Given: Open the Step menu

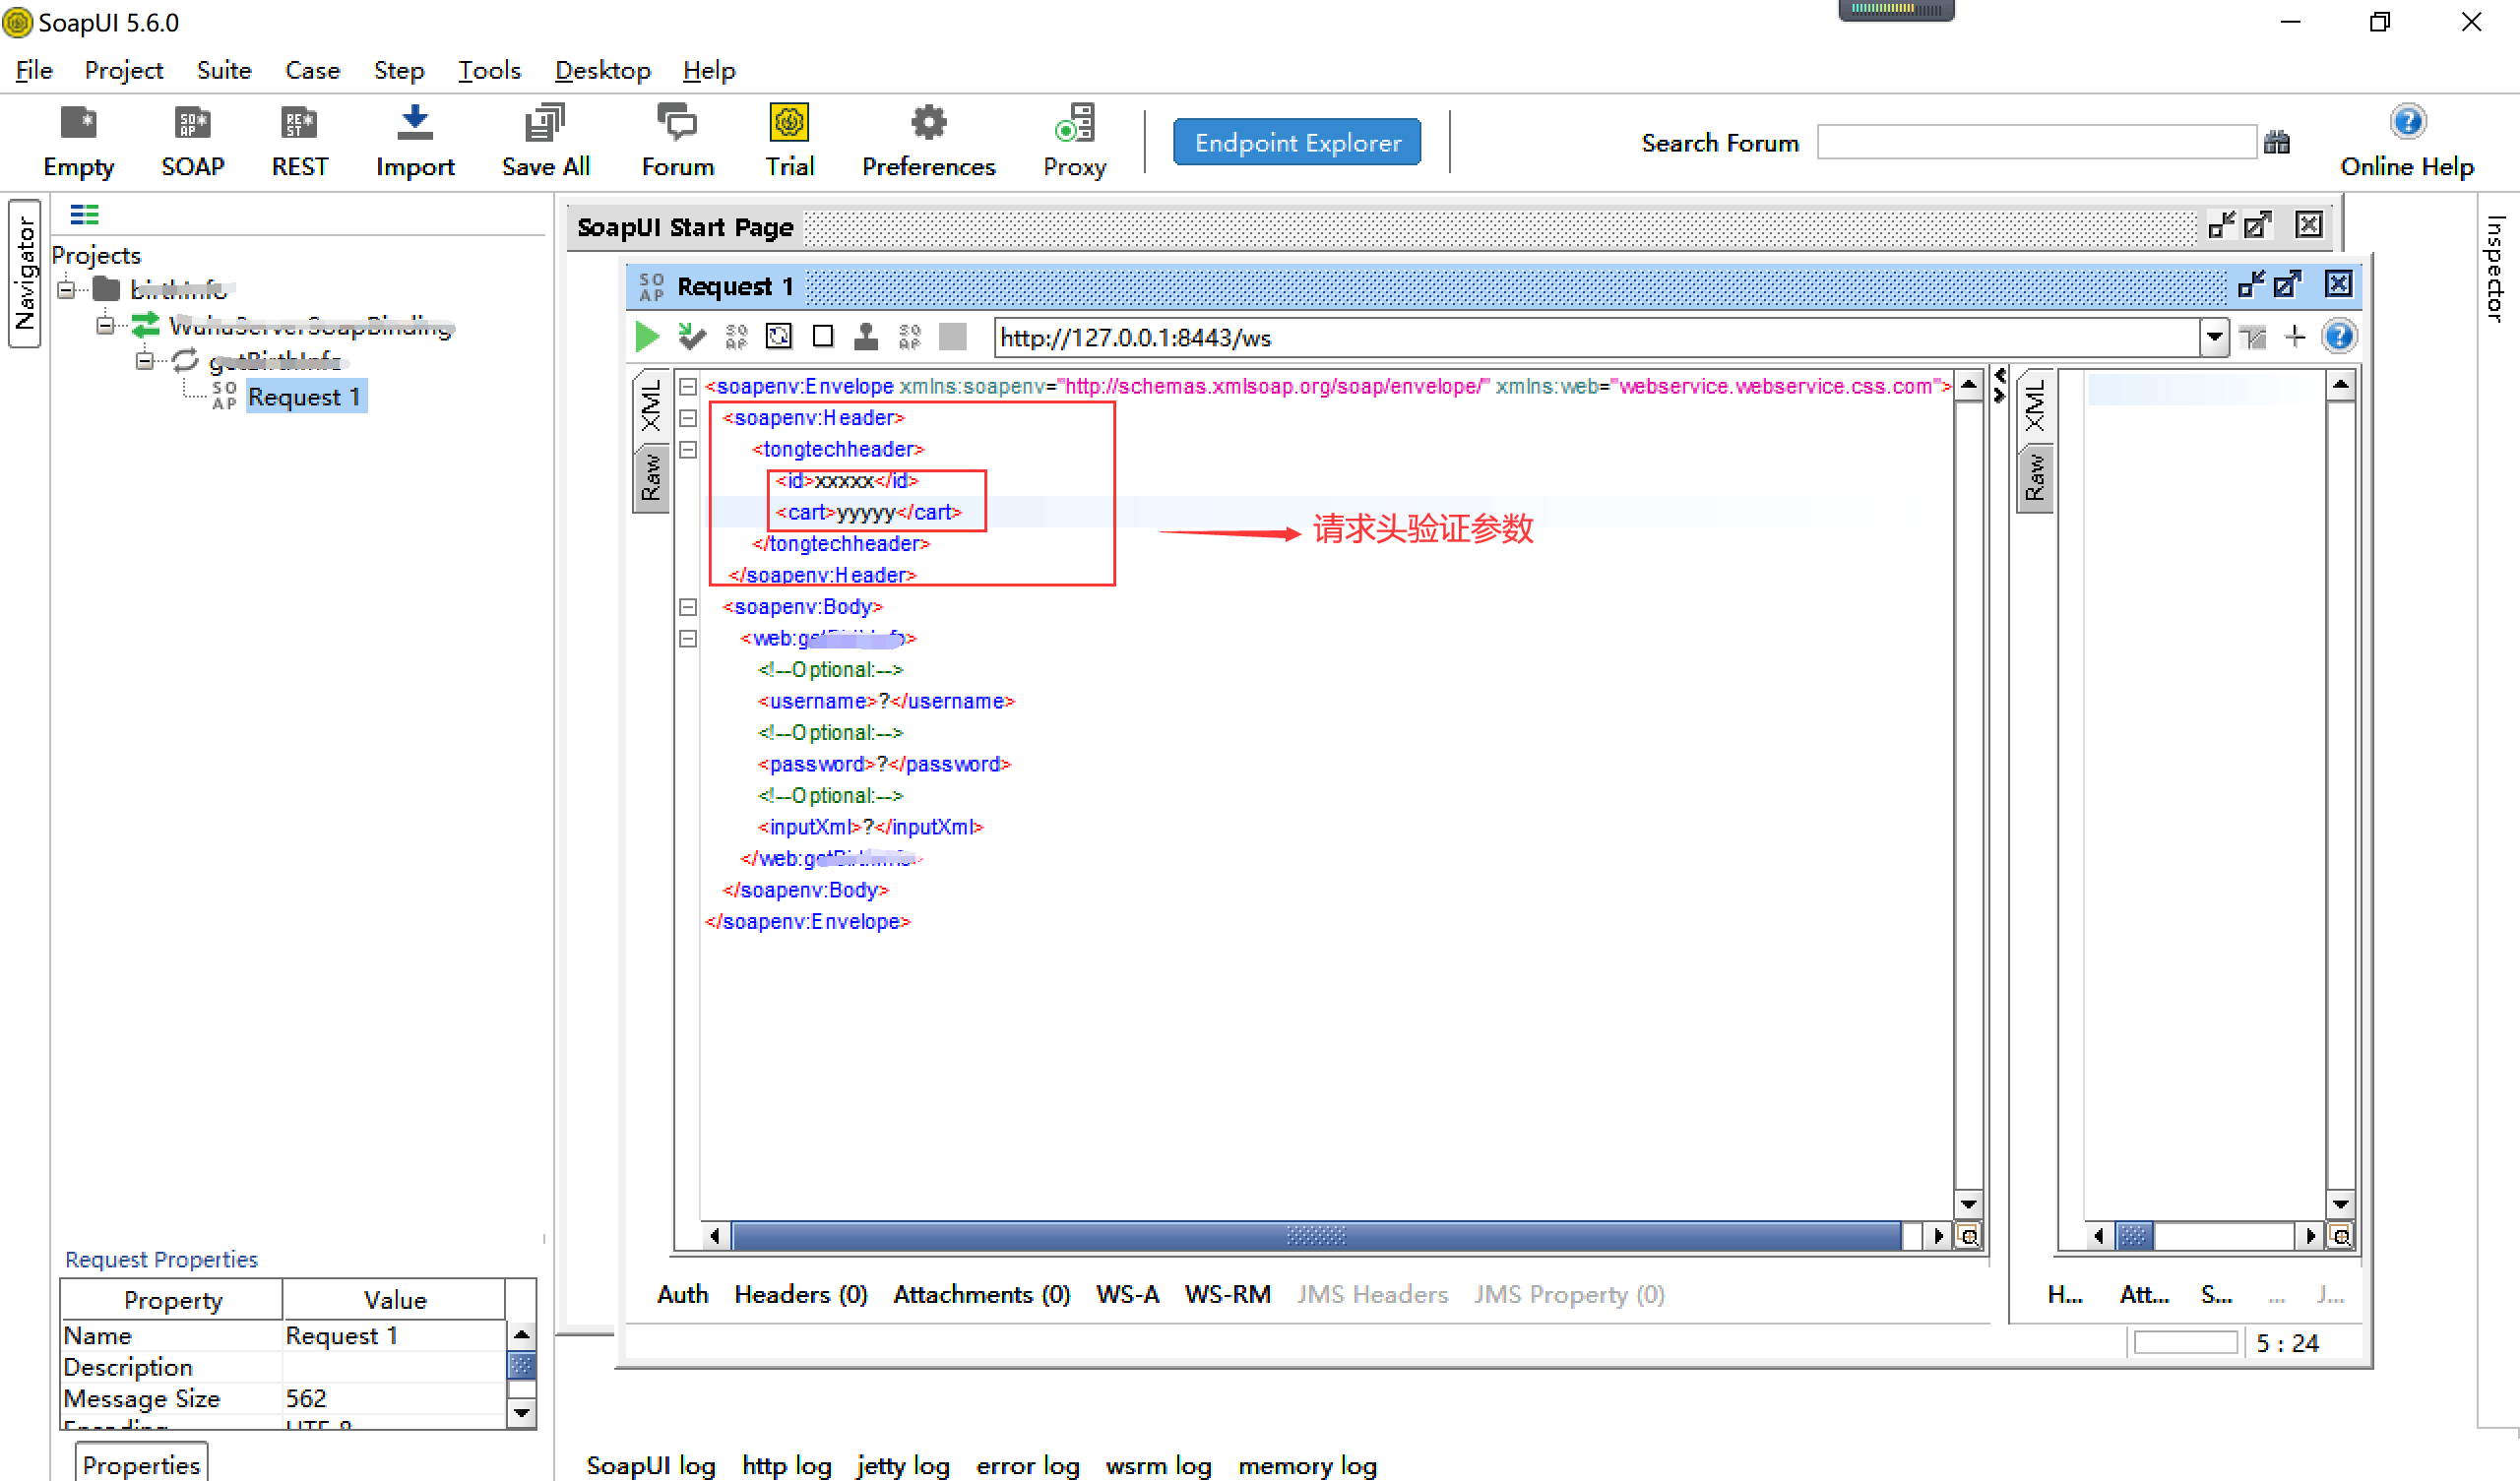Looking at the screenshot, I should point(398,70).
